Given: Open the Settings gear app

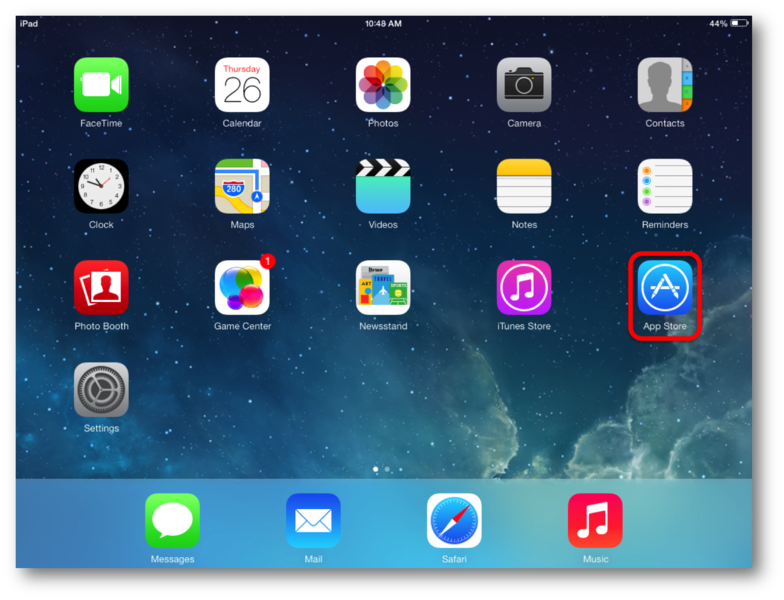Looking at the screenshot, I should 101,390.
